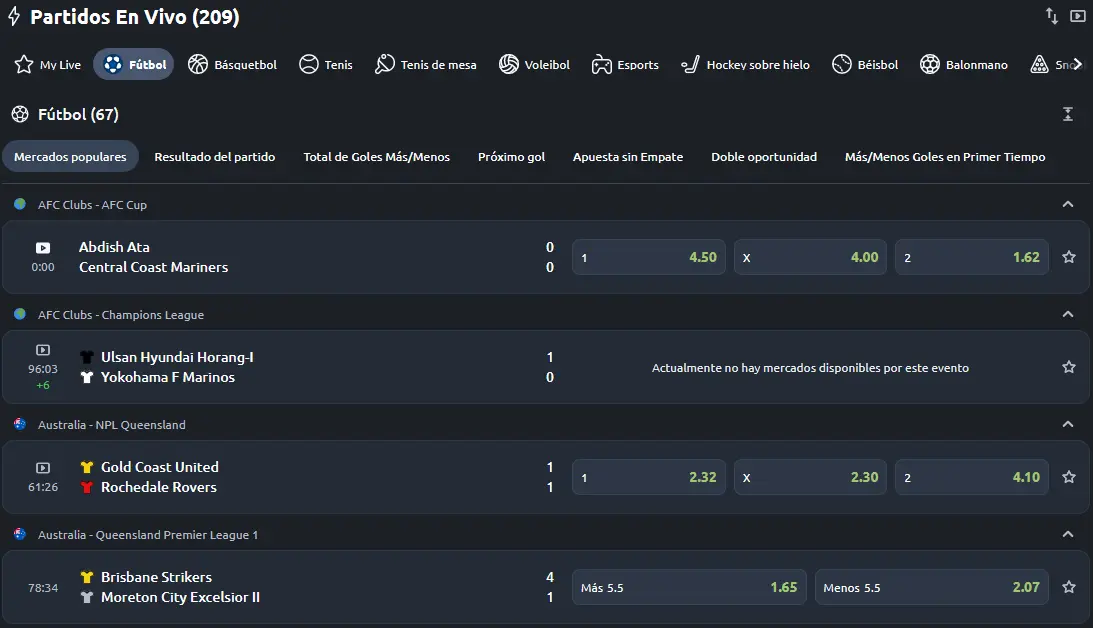Select Más 5.5 goals at 1.65
This screenshot has width=1093, height=628.
tap(689, 588)
